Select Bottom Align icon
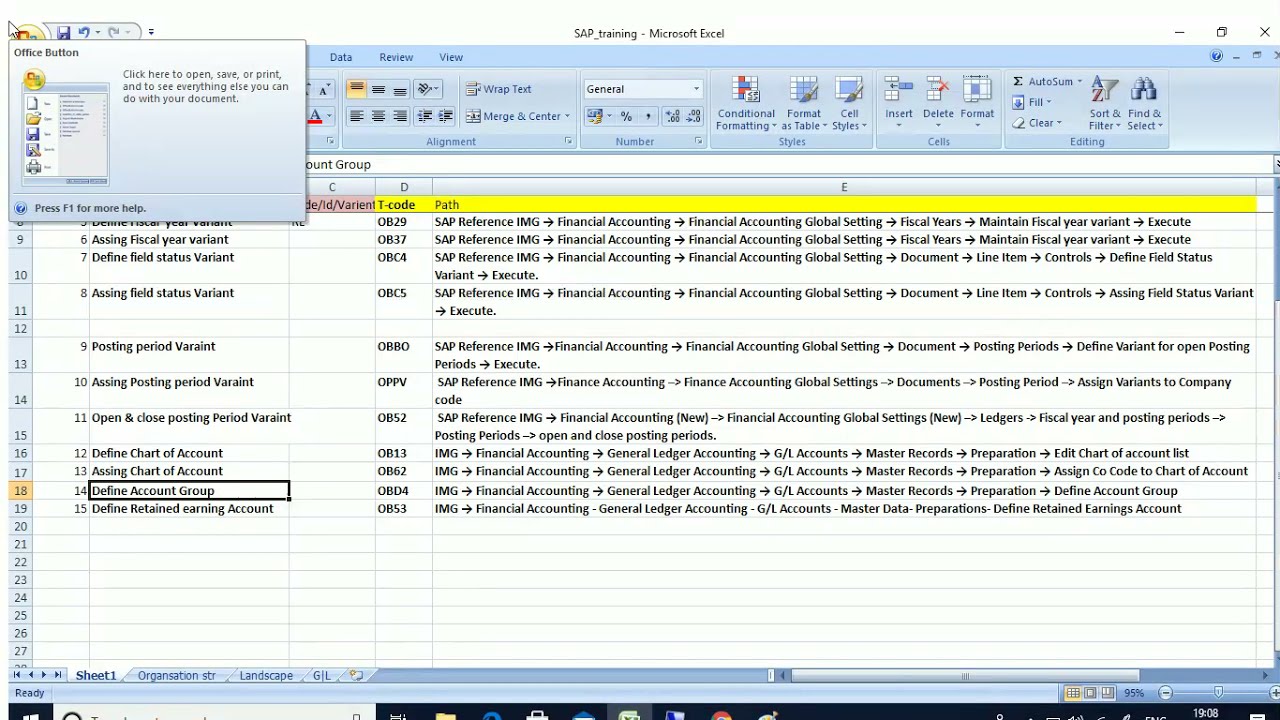This screenshot has height=720, width=1280. (400, 89)
